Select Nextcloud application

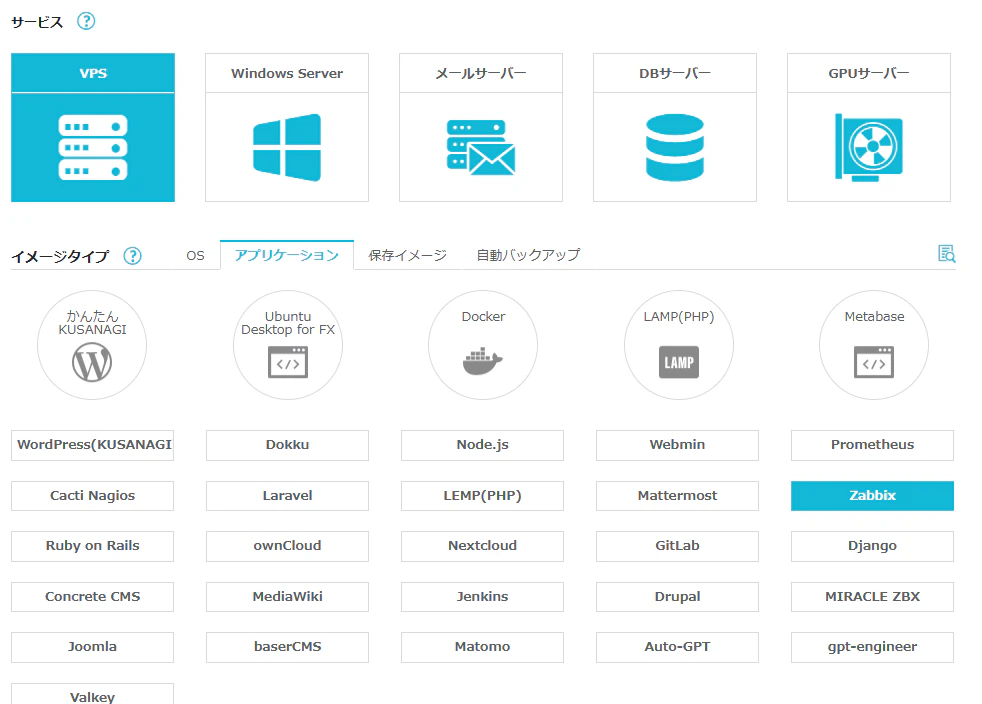pos(482,546)
